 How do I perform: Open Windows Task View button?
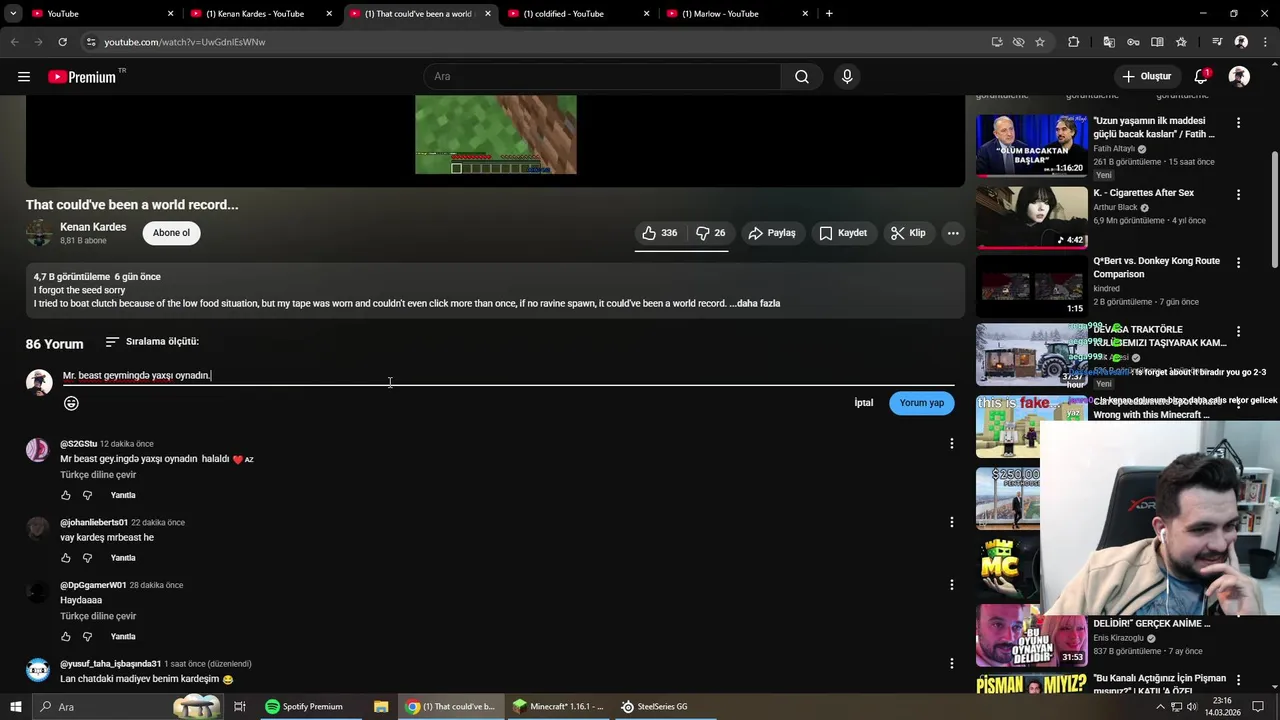(240, 707)
